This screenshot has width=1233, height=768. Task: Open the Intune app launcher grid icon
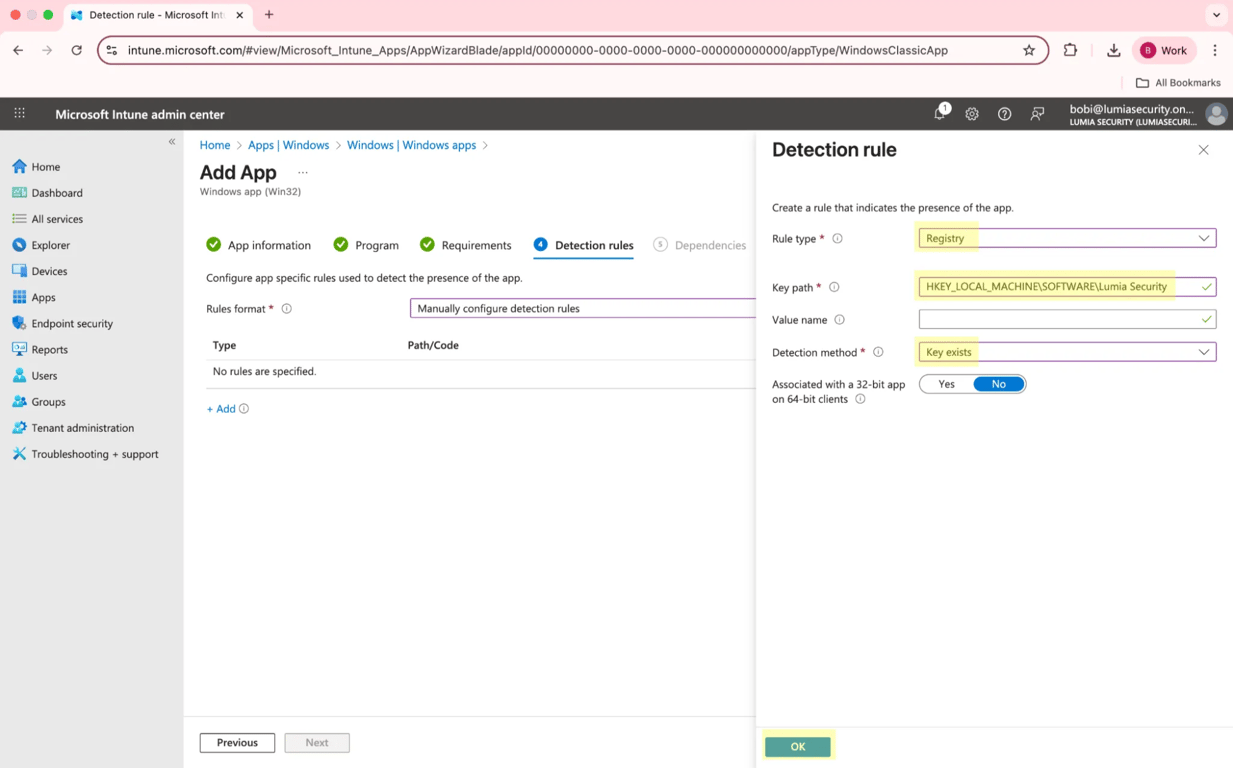pos(19,114)
